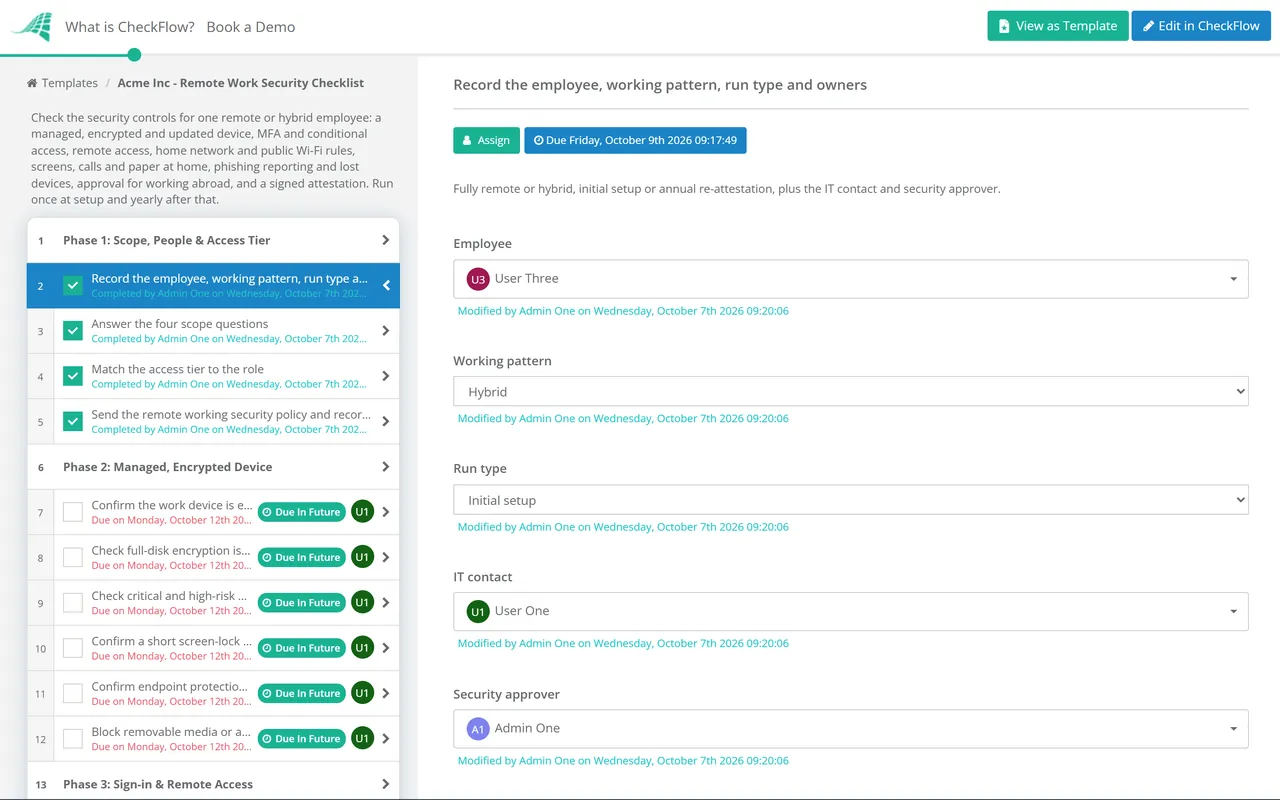Click Due In Future badge on task 8
This screenshot has width=1280, height=800.
[x=301, y=557]
